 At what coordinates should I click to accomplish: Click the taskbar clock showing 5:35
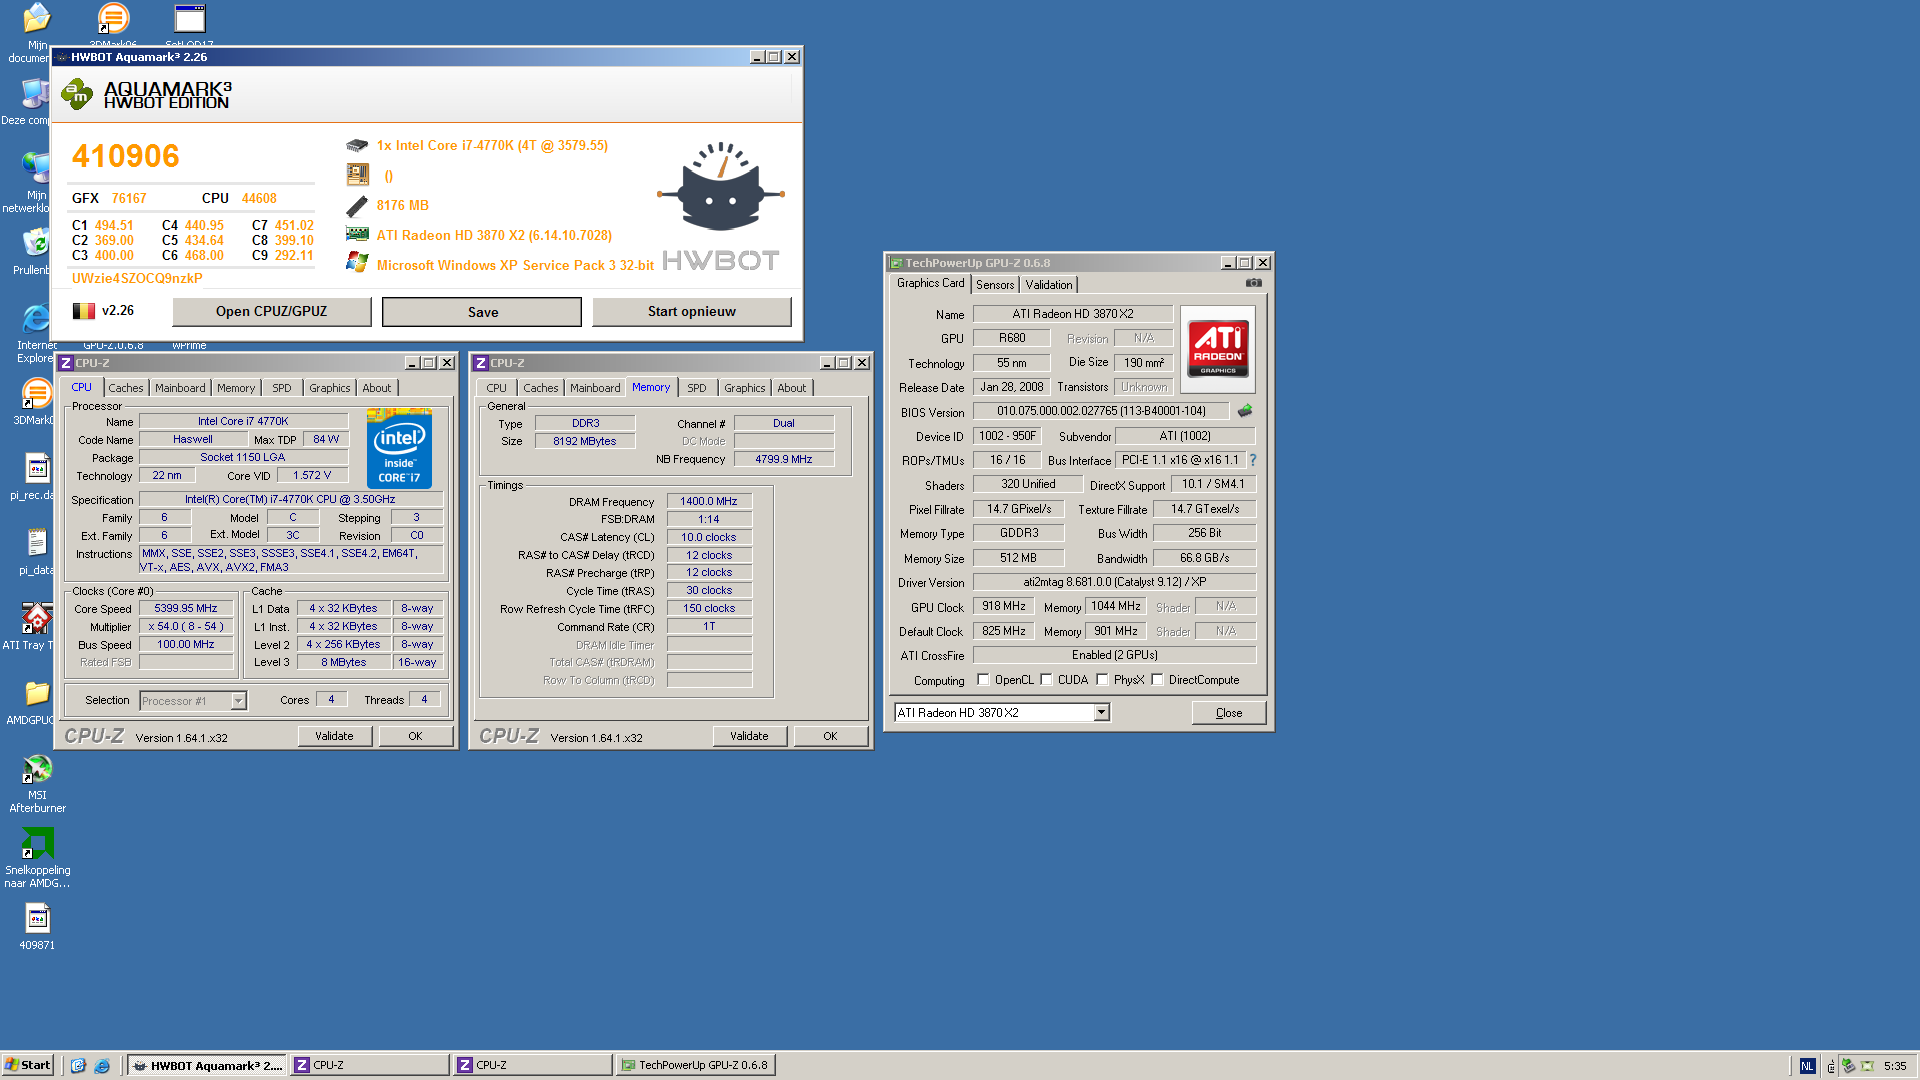[x=1895, y=1066]
